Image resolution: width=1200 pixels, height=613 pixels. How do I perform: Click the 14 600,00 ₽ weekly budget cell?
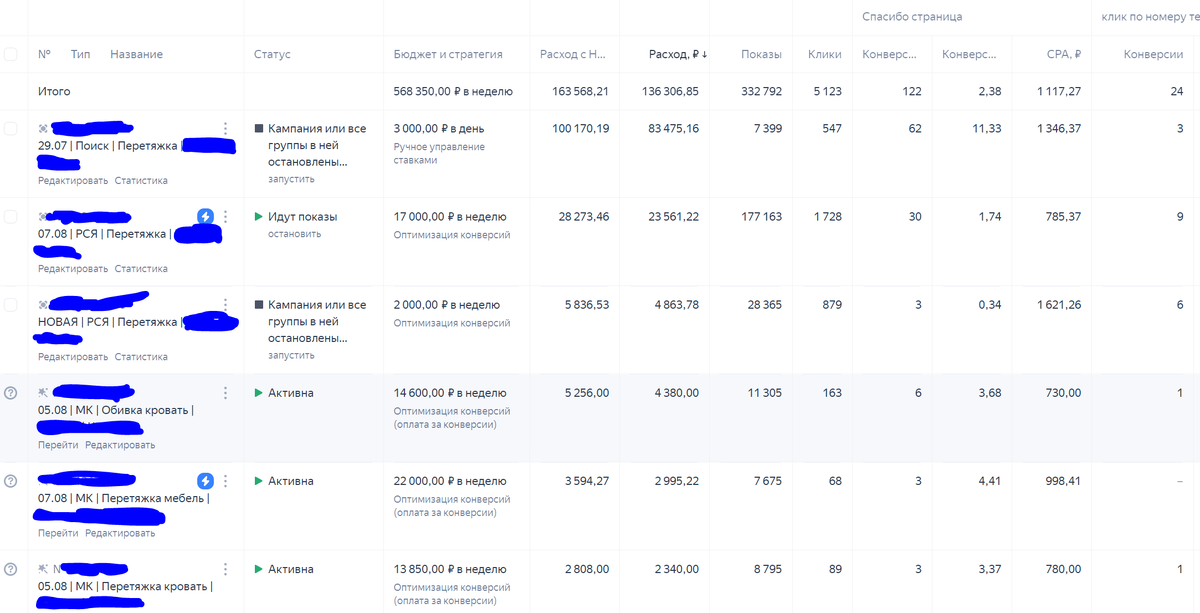click(x=450, y=393)
